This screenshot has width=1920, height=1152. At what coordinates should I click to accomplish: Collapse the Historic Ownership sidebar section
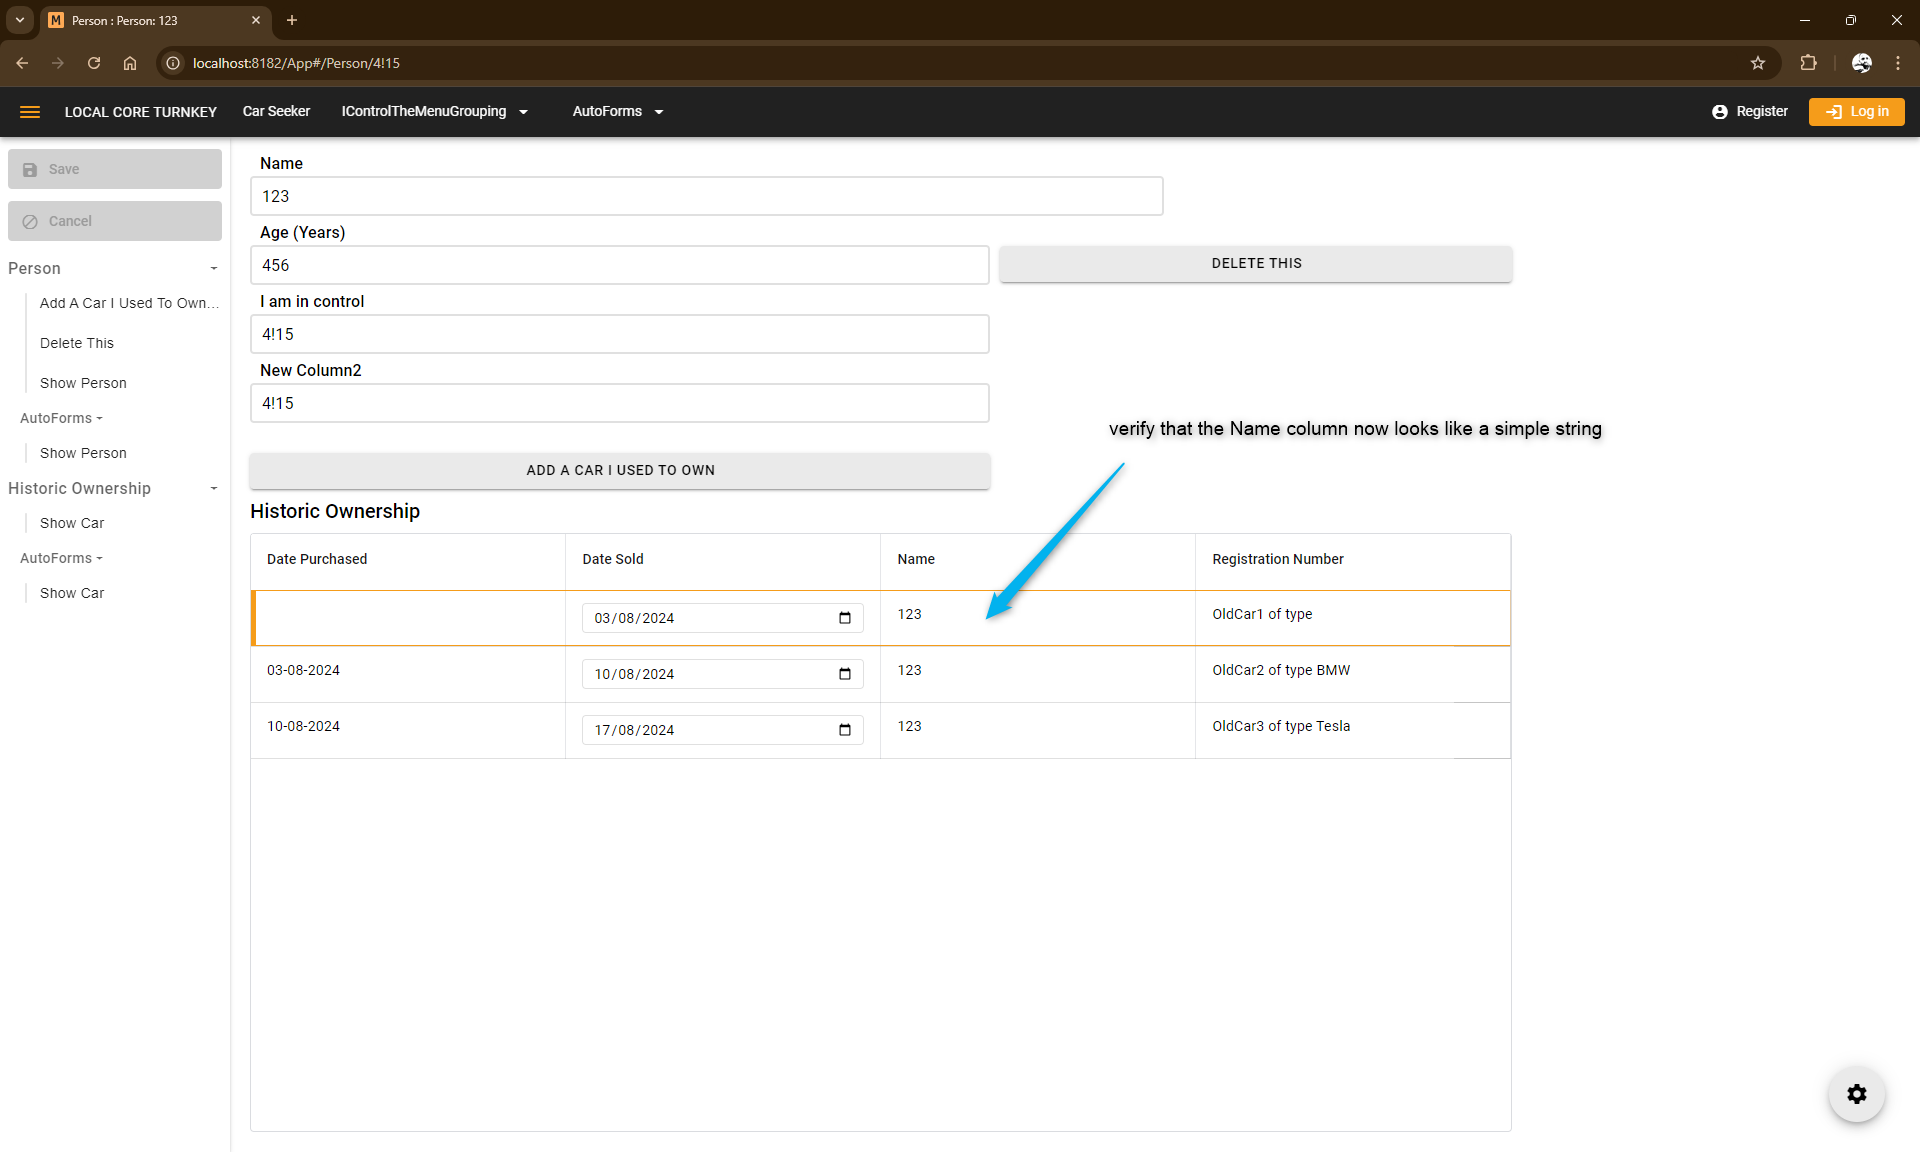point(213,488)
